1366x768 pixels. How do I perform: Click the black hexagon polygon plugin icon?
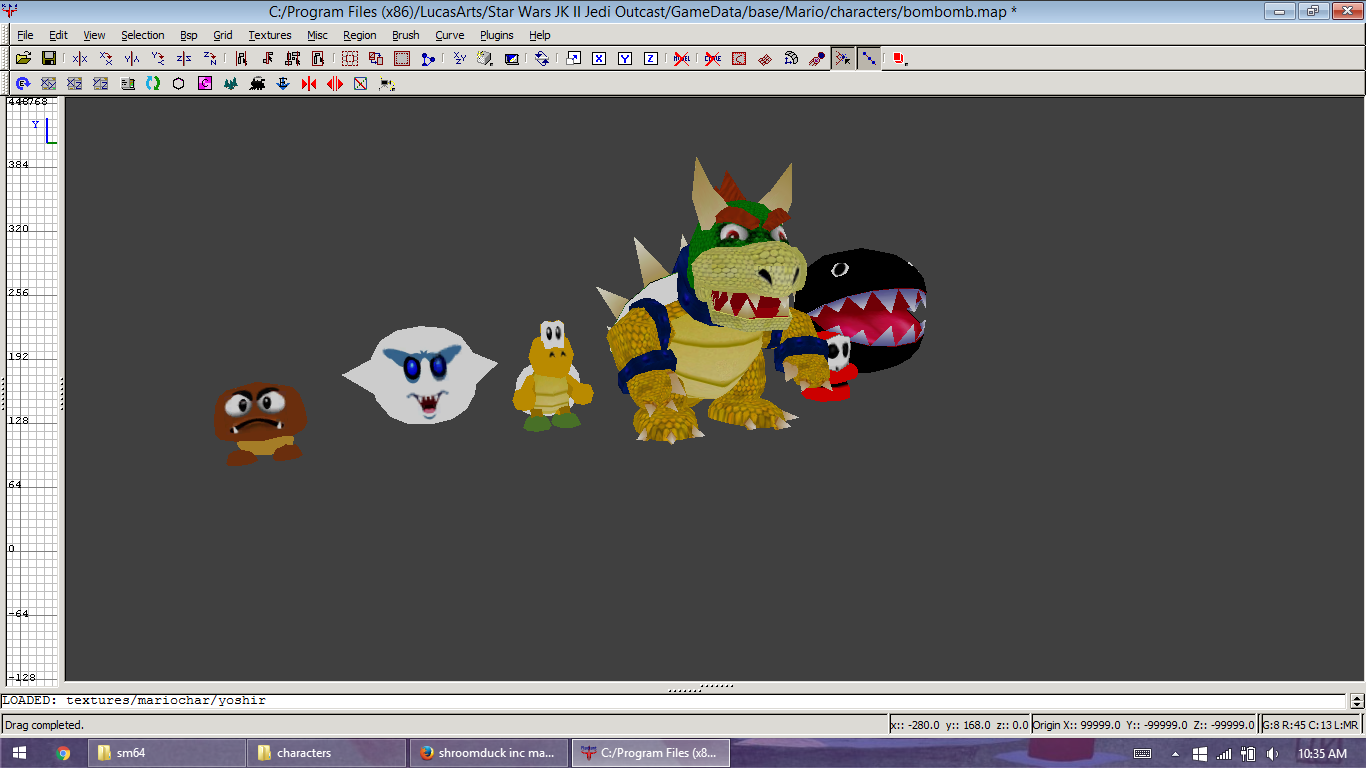(179, 84)
